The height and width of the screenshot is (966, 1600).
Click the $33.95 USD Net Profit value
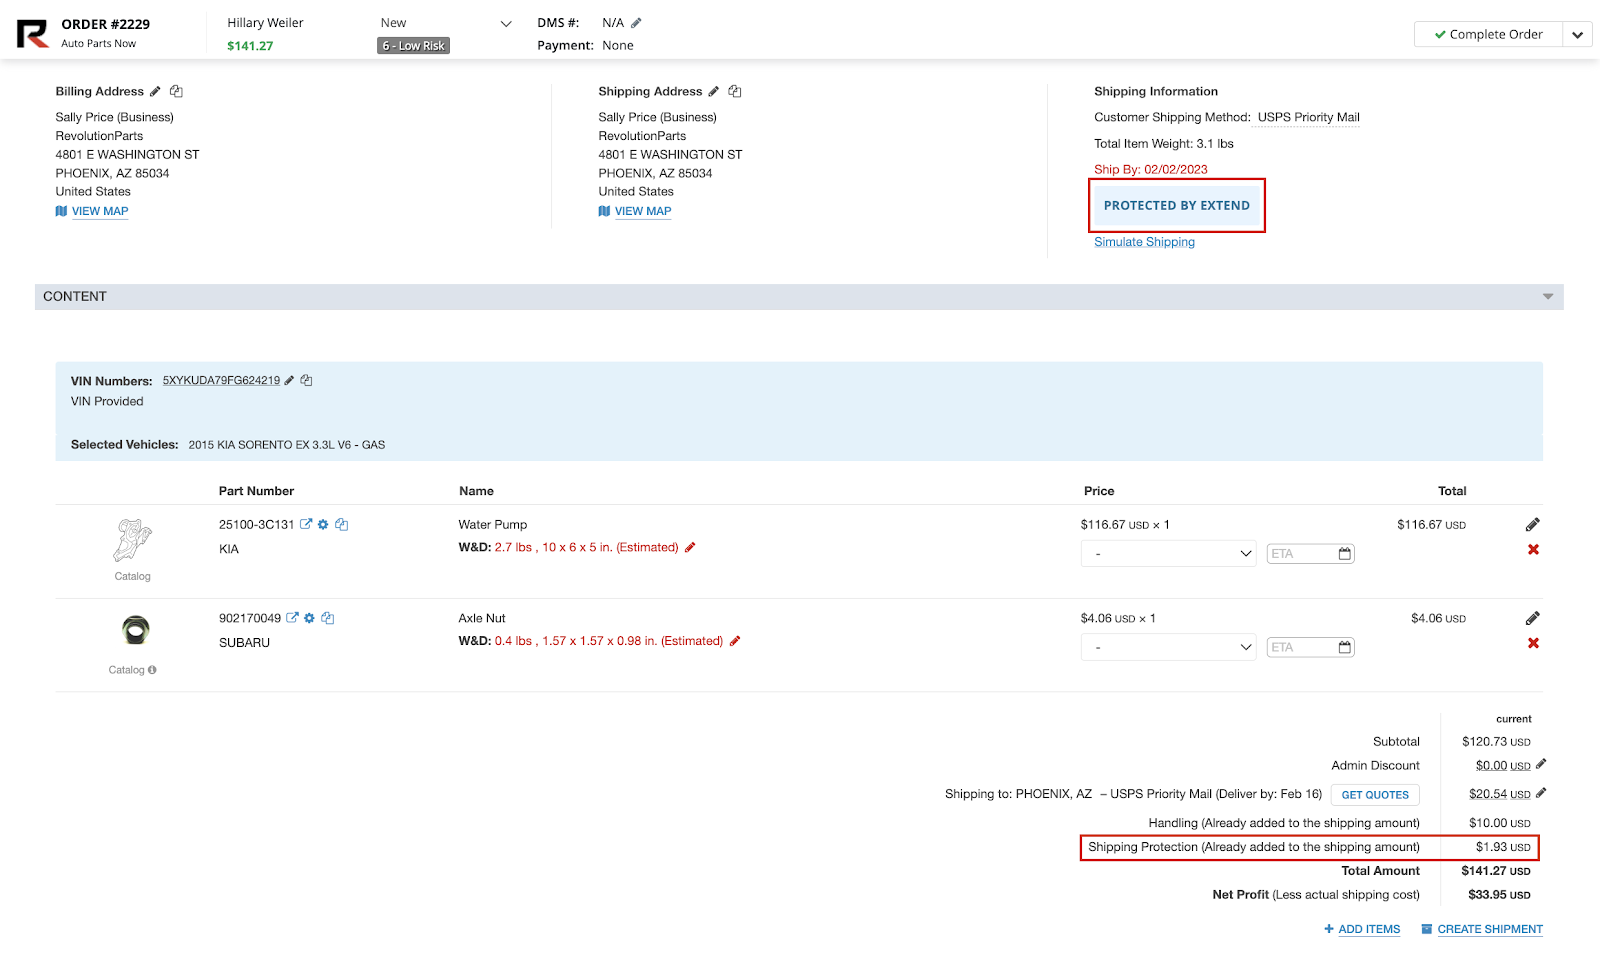[x=1499, y=895]
